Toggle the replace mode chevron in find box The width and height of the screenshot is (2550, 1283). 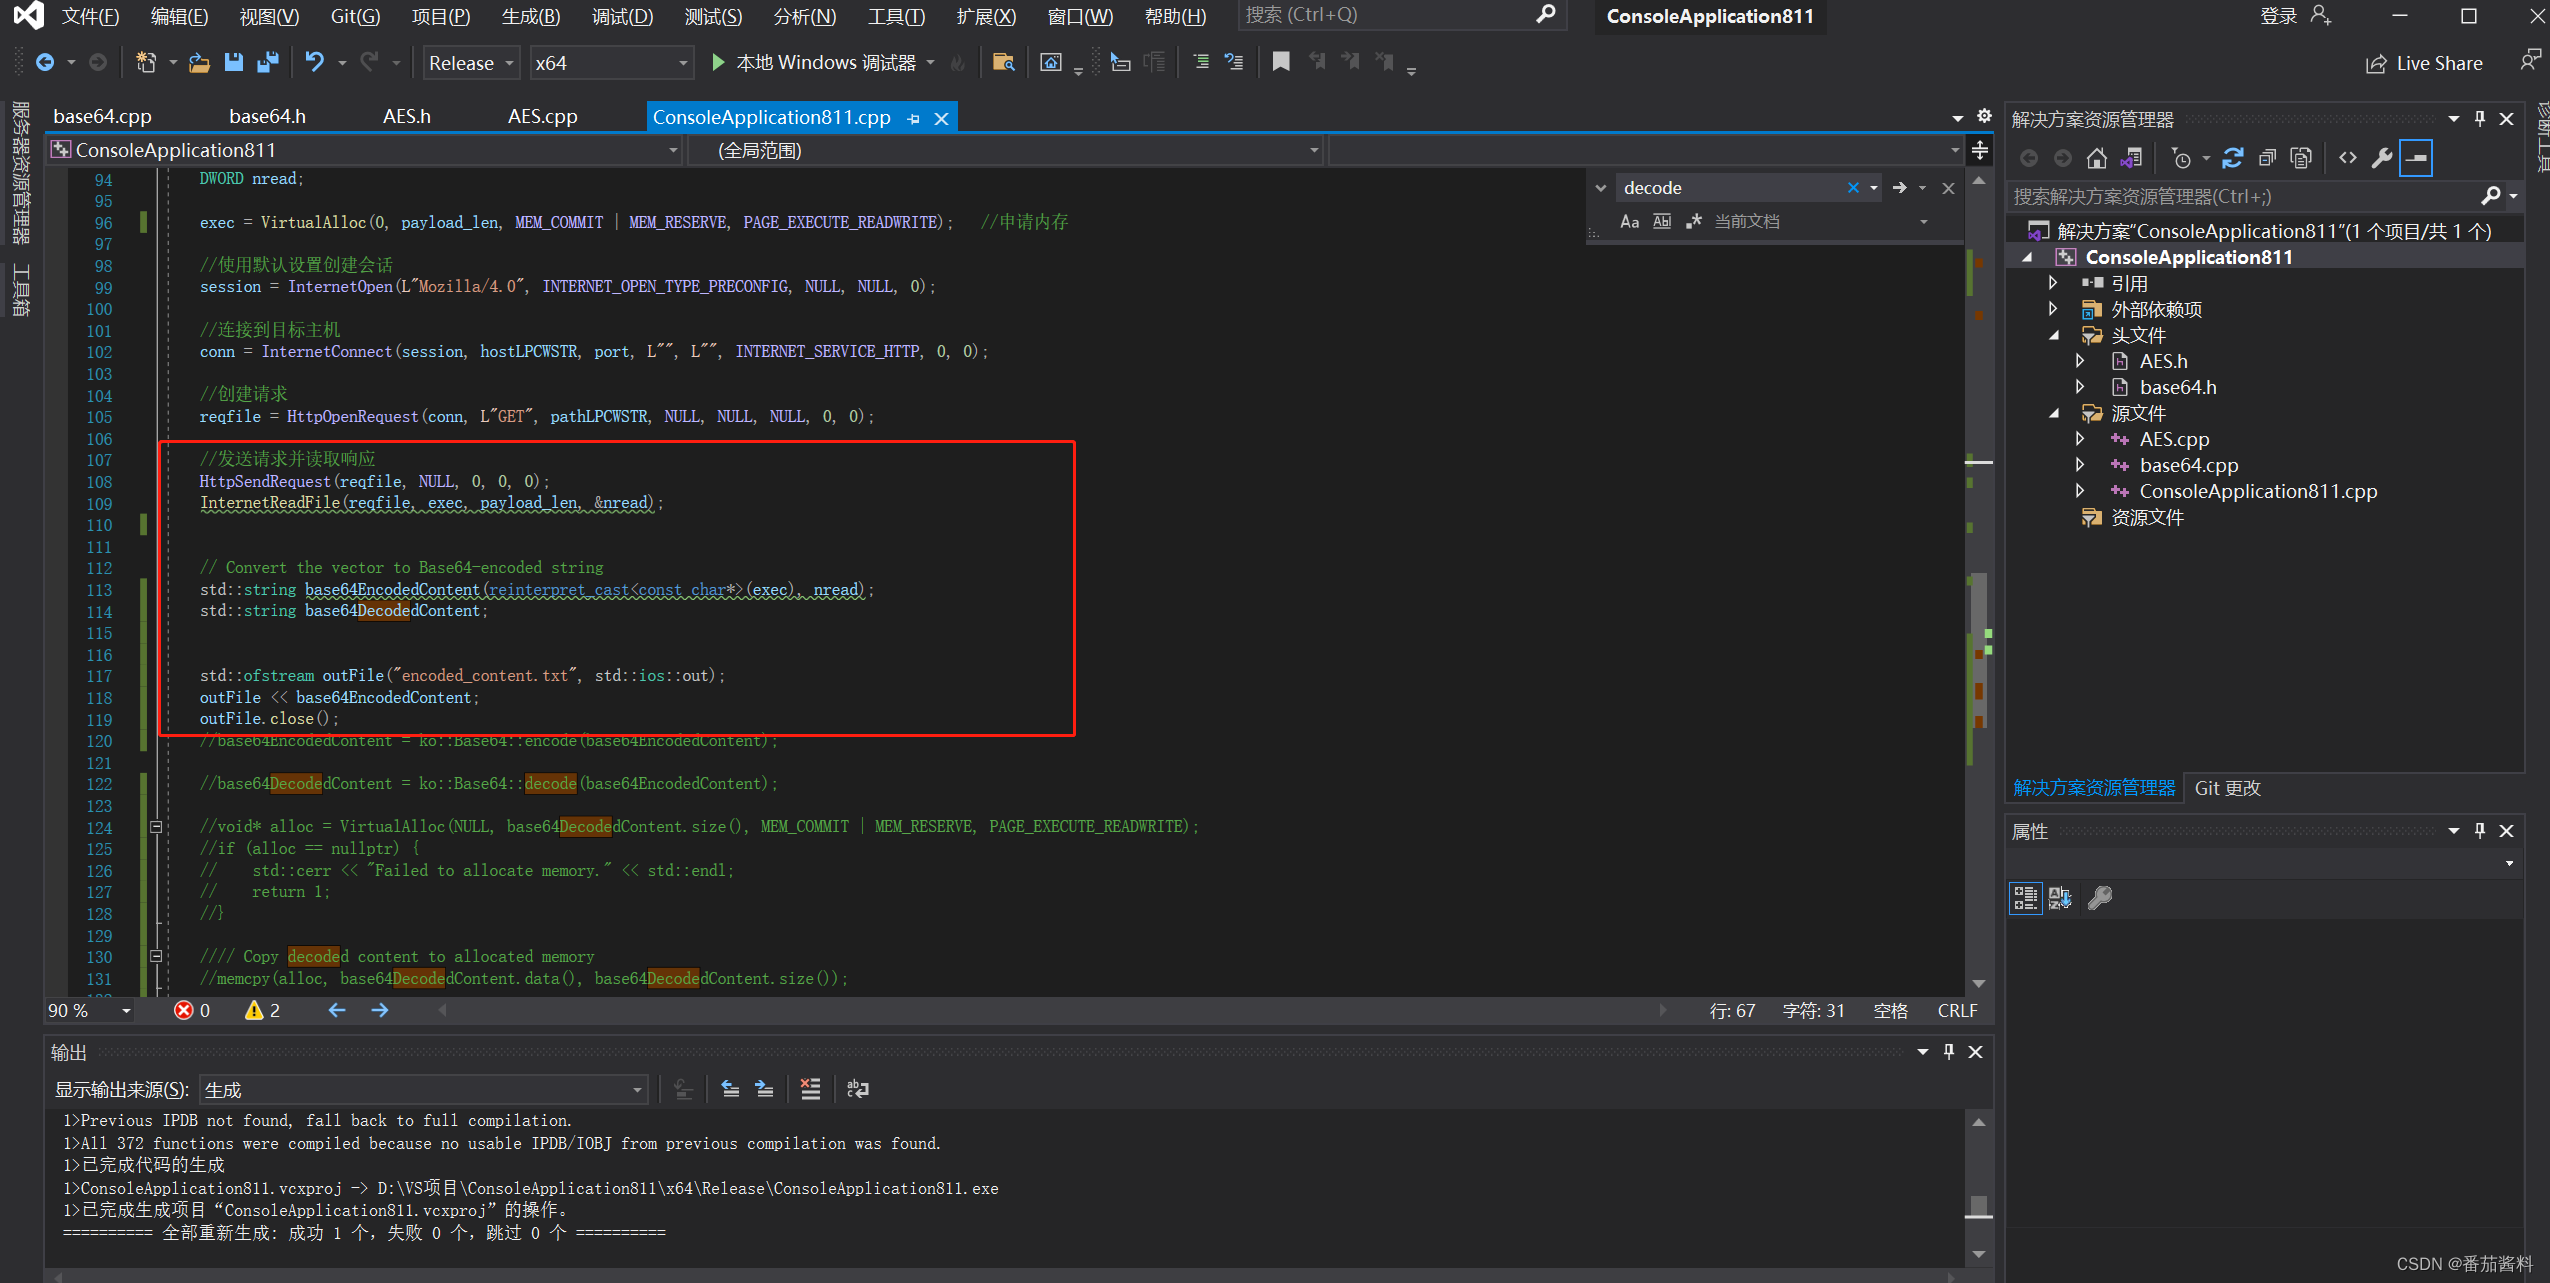coord(1600,187)
